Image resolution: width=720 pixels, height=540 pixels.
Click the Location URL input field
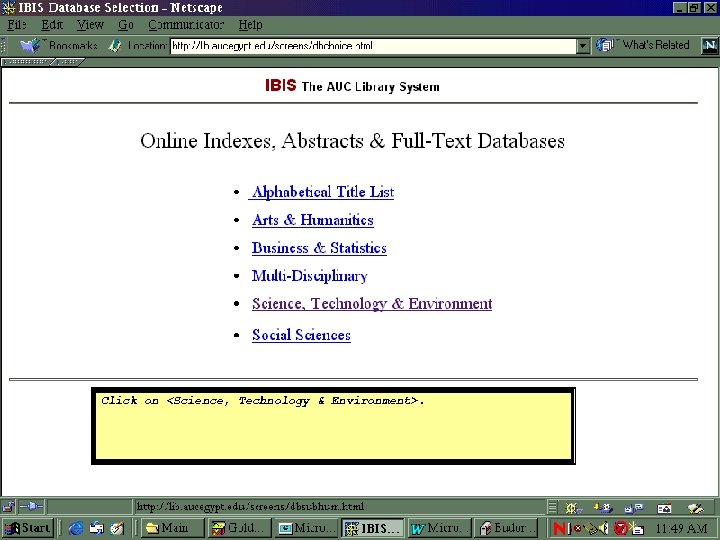pos(373,46)
